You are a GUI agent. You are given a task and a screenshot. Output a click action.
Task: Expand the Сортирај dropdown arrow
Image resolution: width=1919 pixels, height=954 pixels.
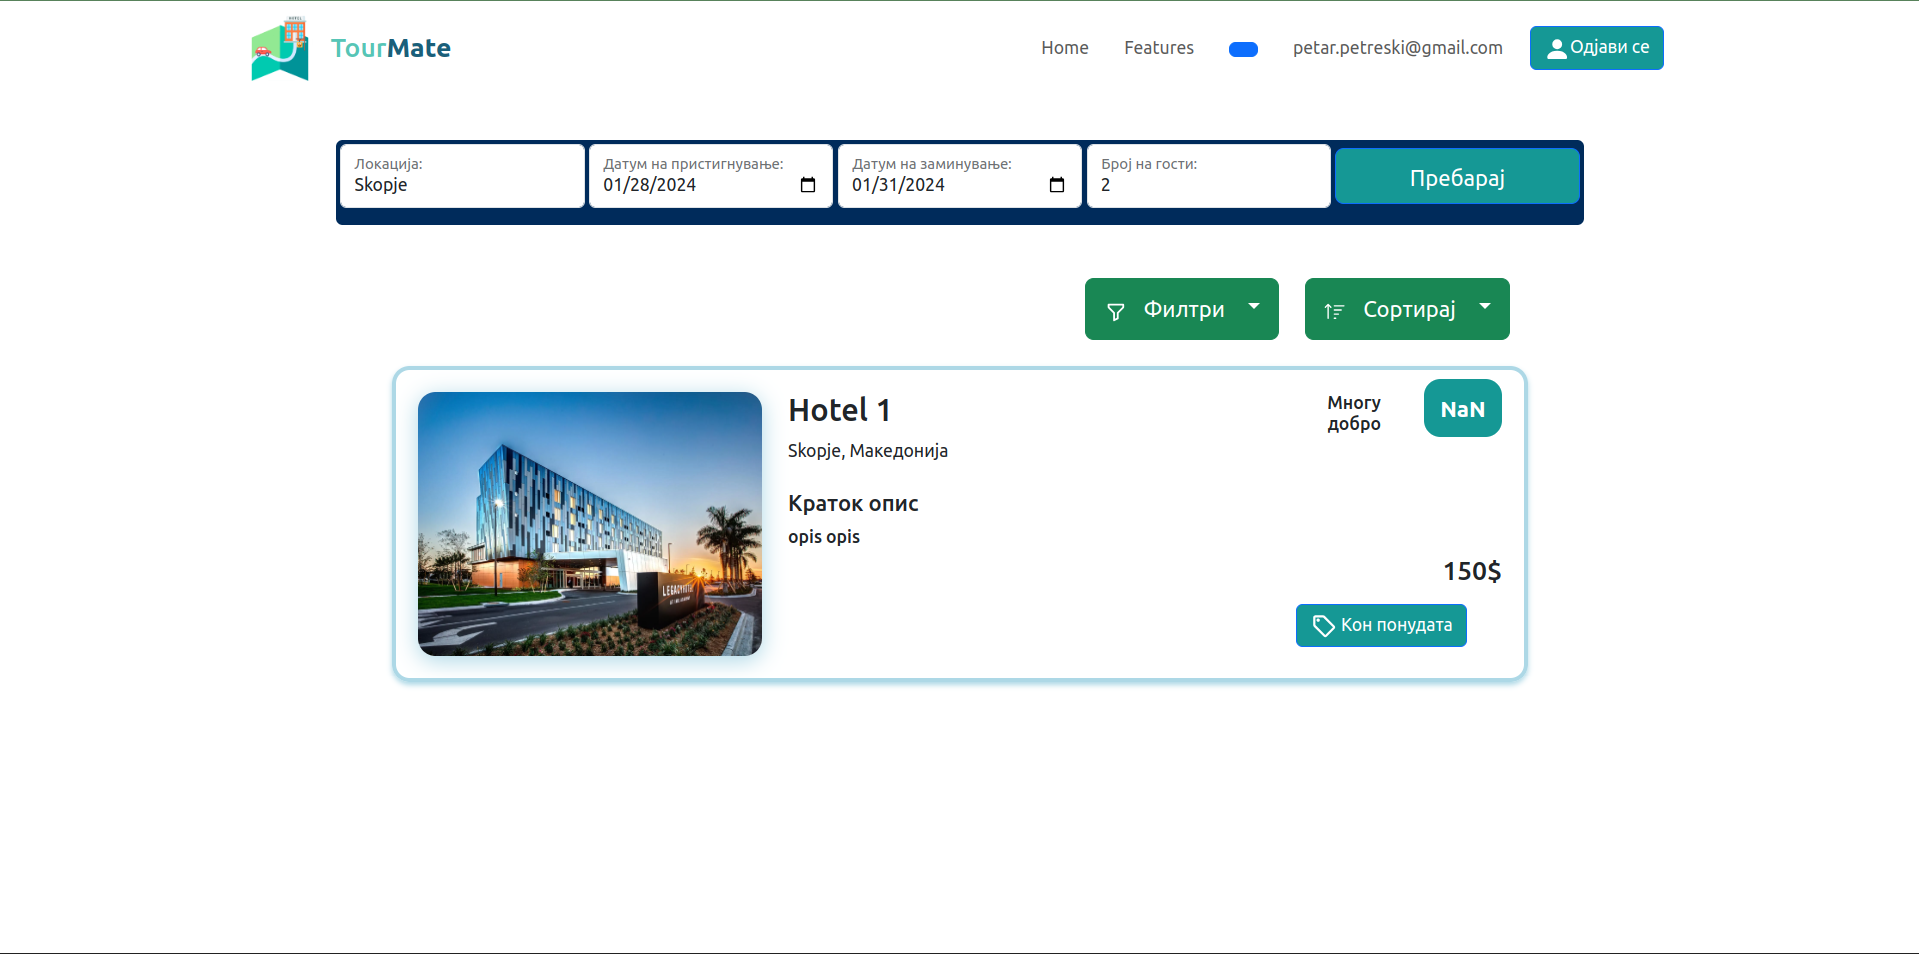(x=1485, y=307)
